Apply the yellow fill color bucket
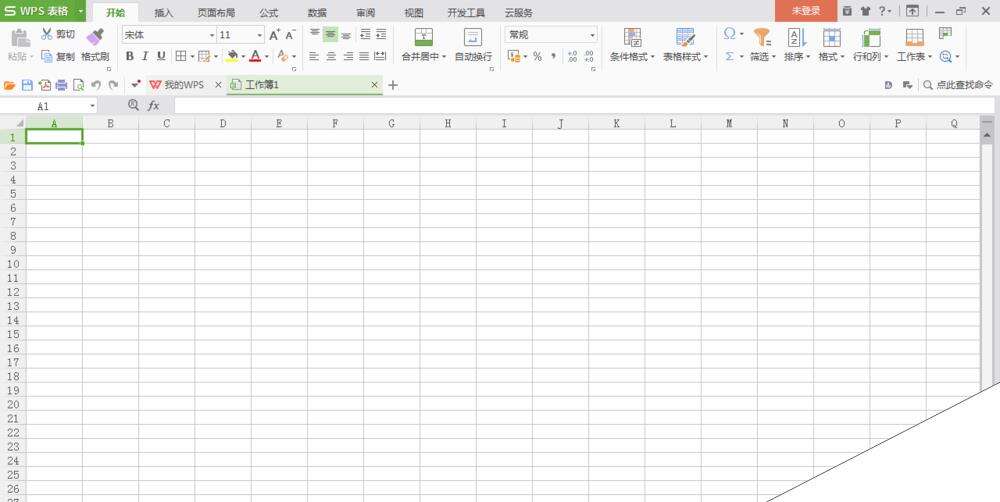 click(x=232, y=56)
